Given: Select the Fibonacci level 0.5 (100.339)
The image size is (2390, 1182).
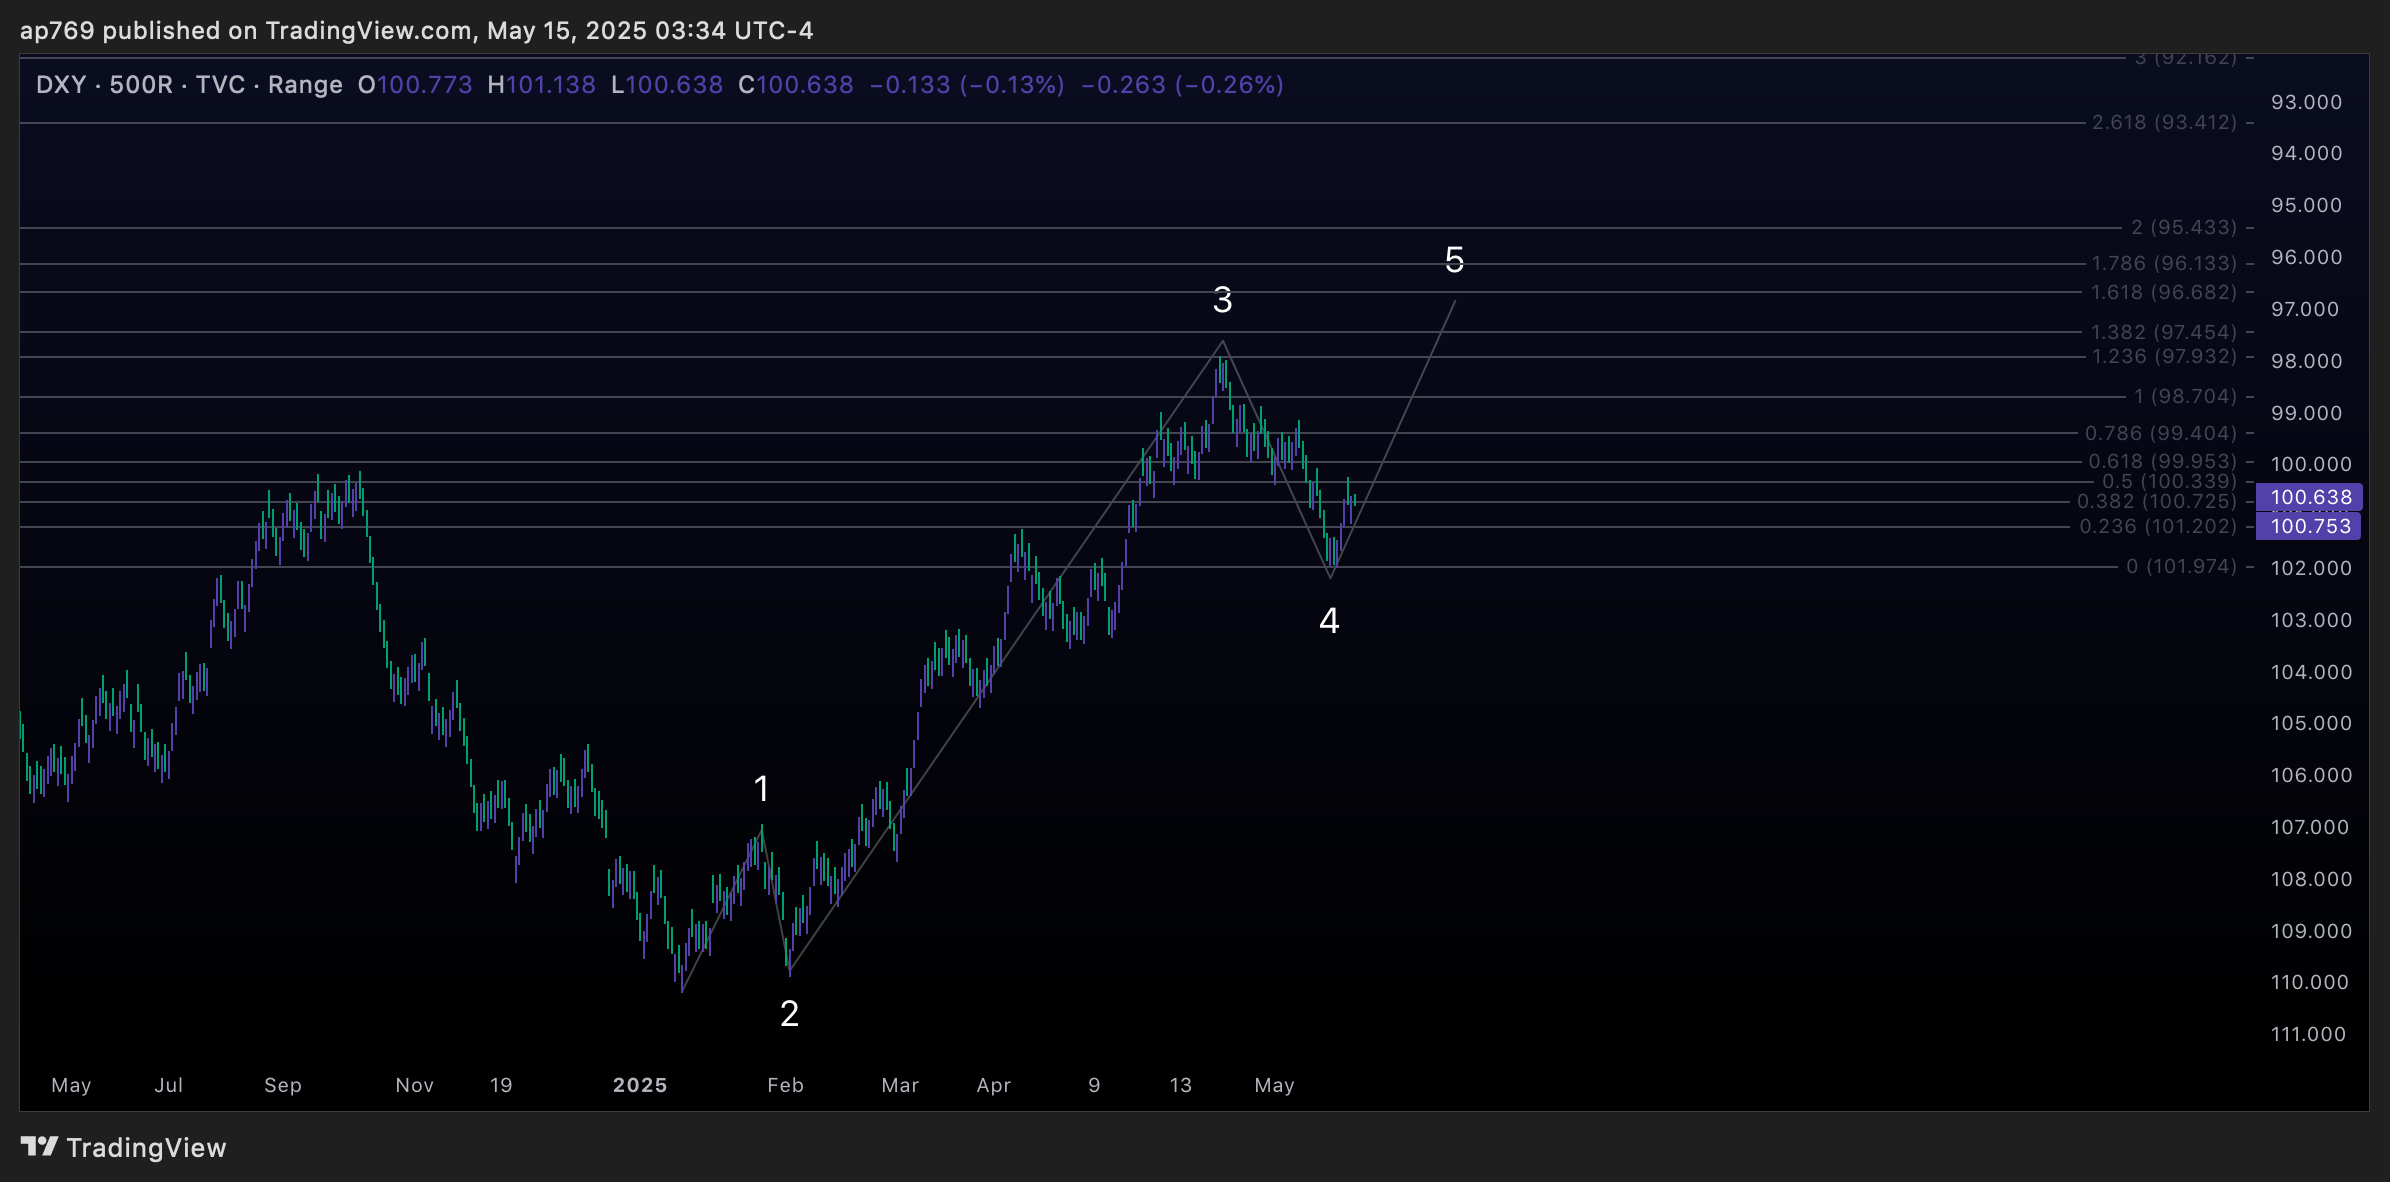Looking at the screenshot, I should (x=2169, y=481).
